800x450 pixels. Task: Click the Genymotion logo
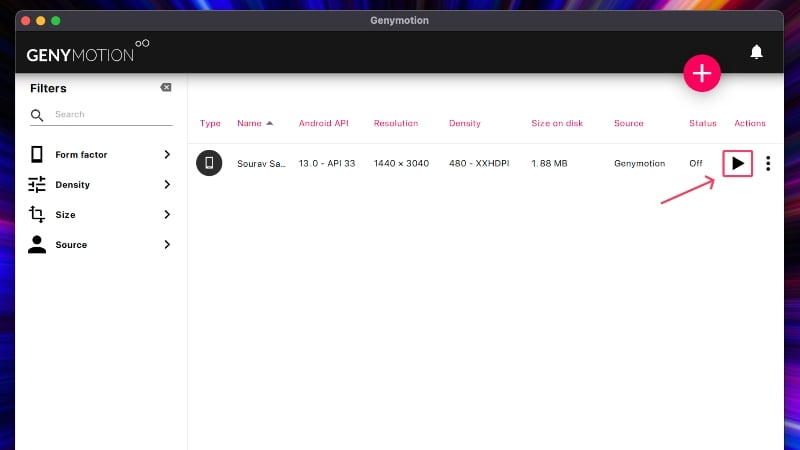(x=88, y=51)
